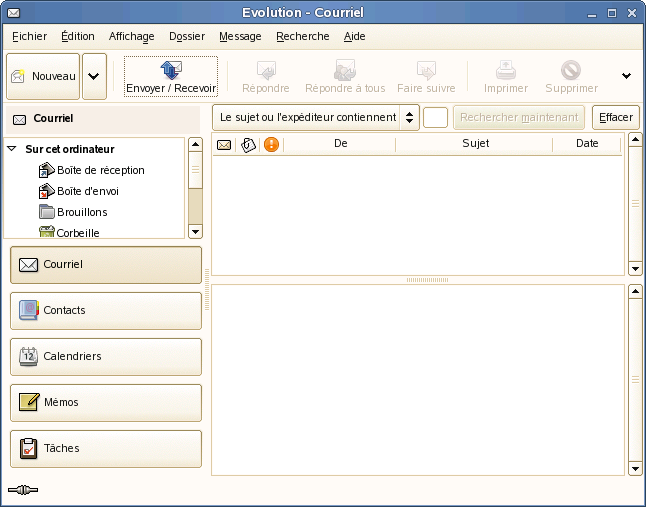Click the Boîte de réception inbox icon

47,170
